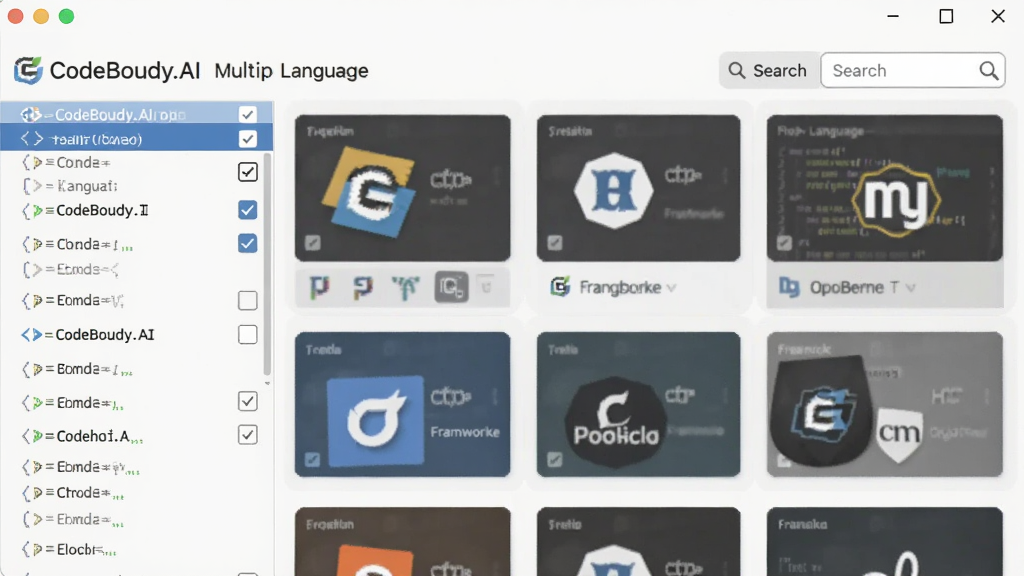The height and width of the screenshot is (576, 1024).
Task: Uncheck the checkbox in the Codehoi.A row
Action: (248, 435)
